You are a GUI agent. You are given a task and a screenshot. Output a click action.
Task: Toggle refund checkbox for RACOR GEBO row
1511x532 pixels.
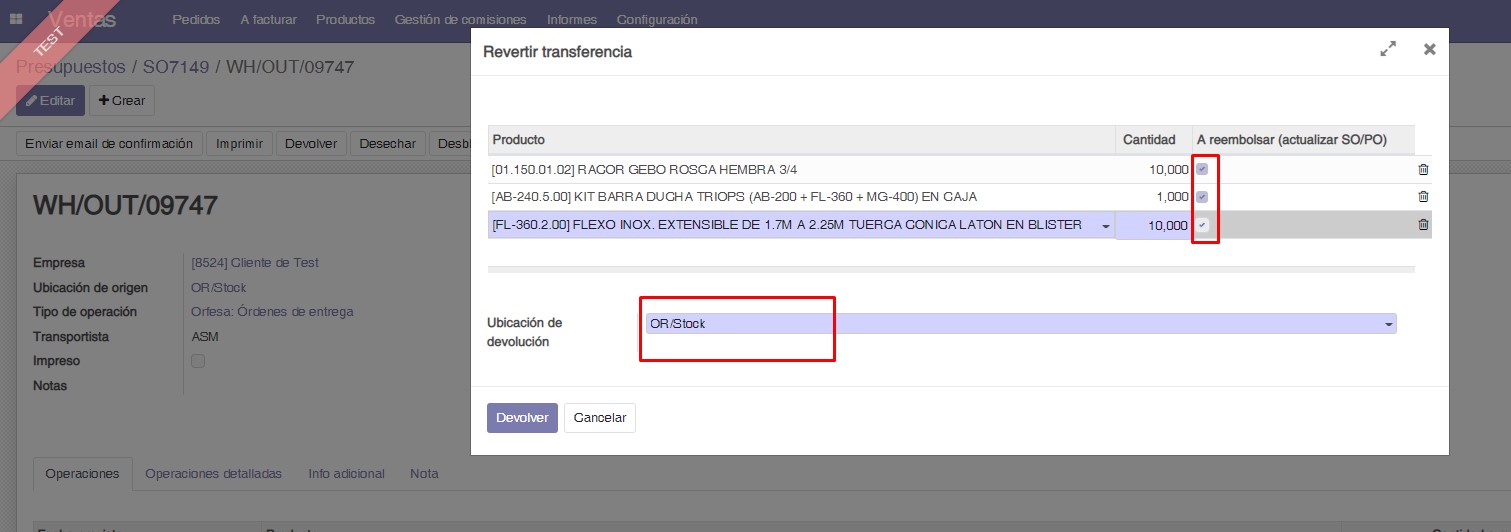click(x=1202, y=169)
